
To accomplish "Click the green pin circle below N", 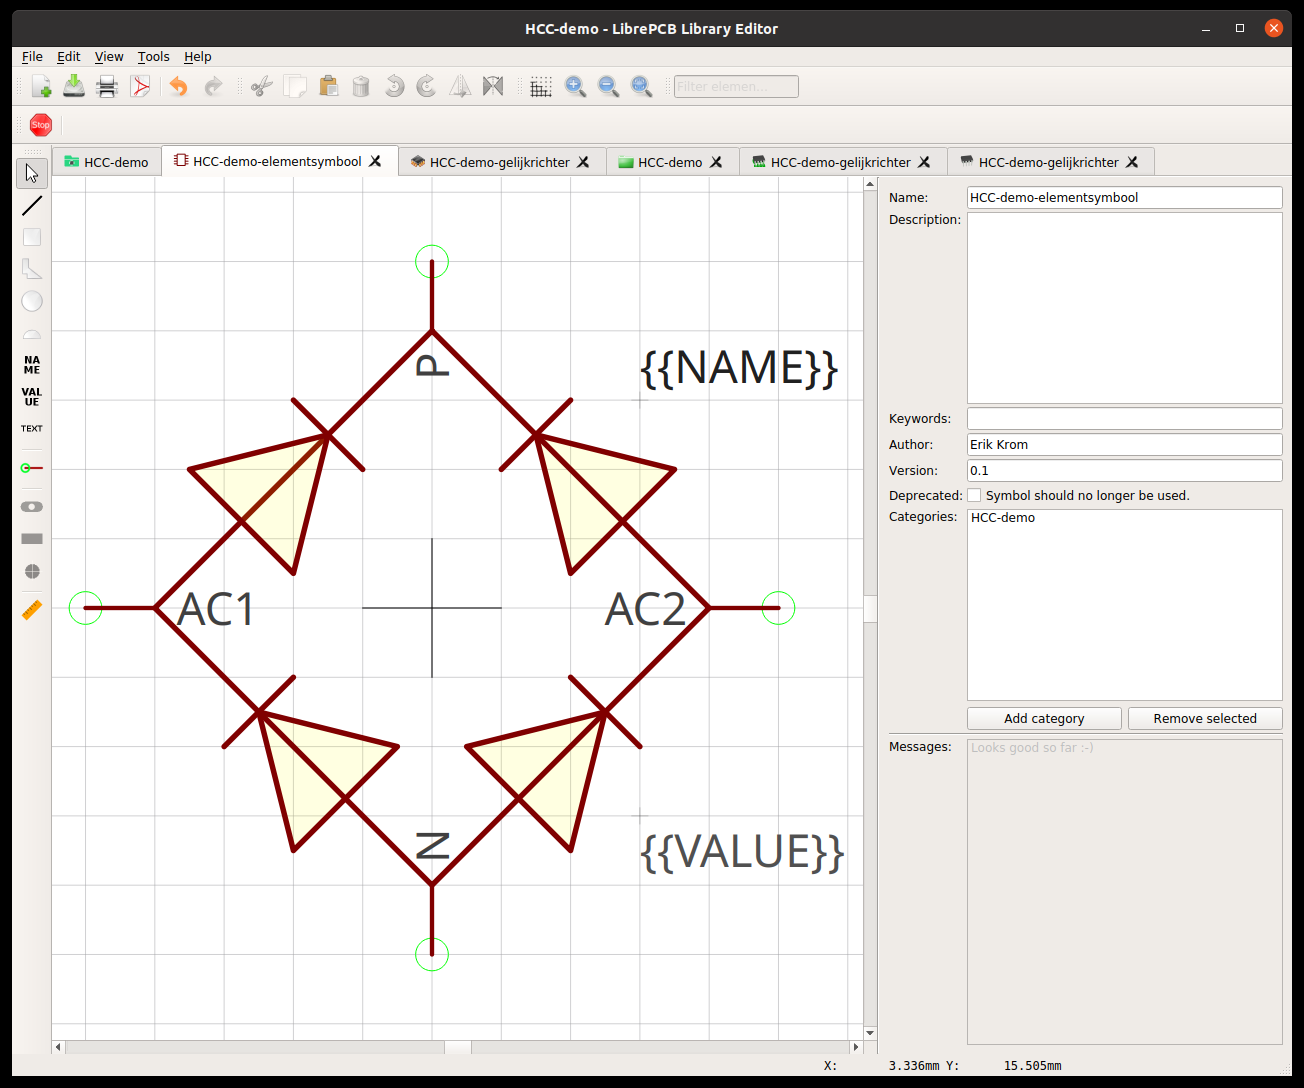I will (x=432, y=954).
